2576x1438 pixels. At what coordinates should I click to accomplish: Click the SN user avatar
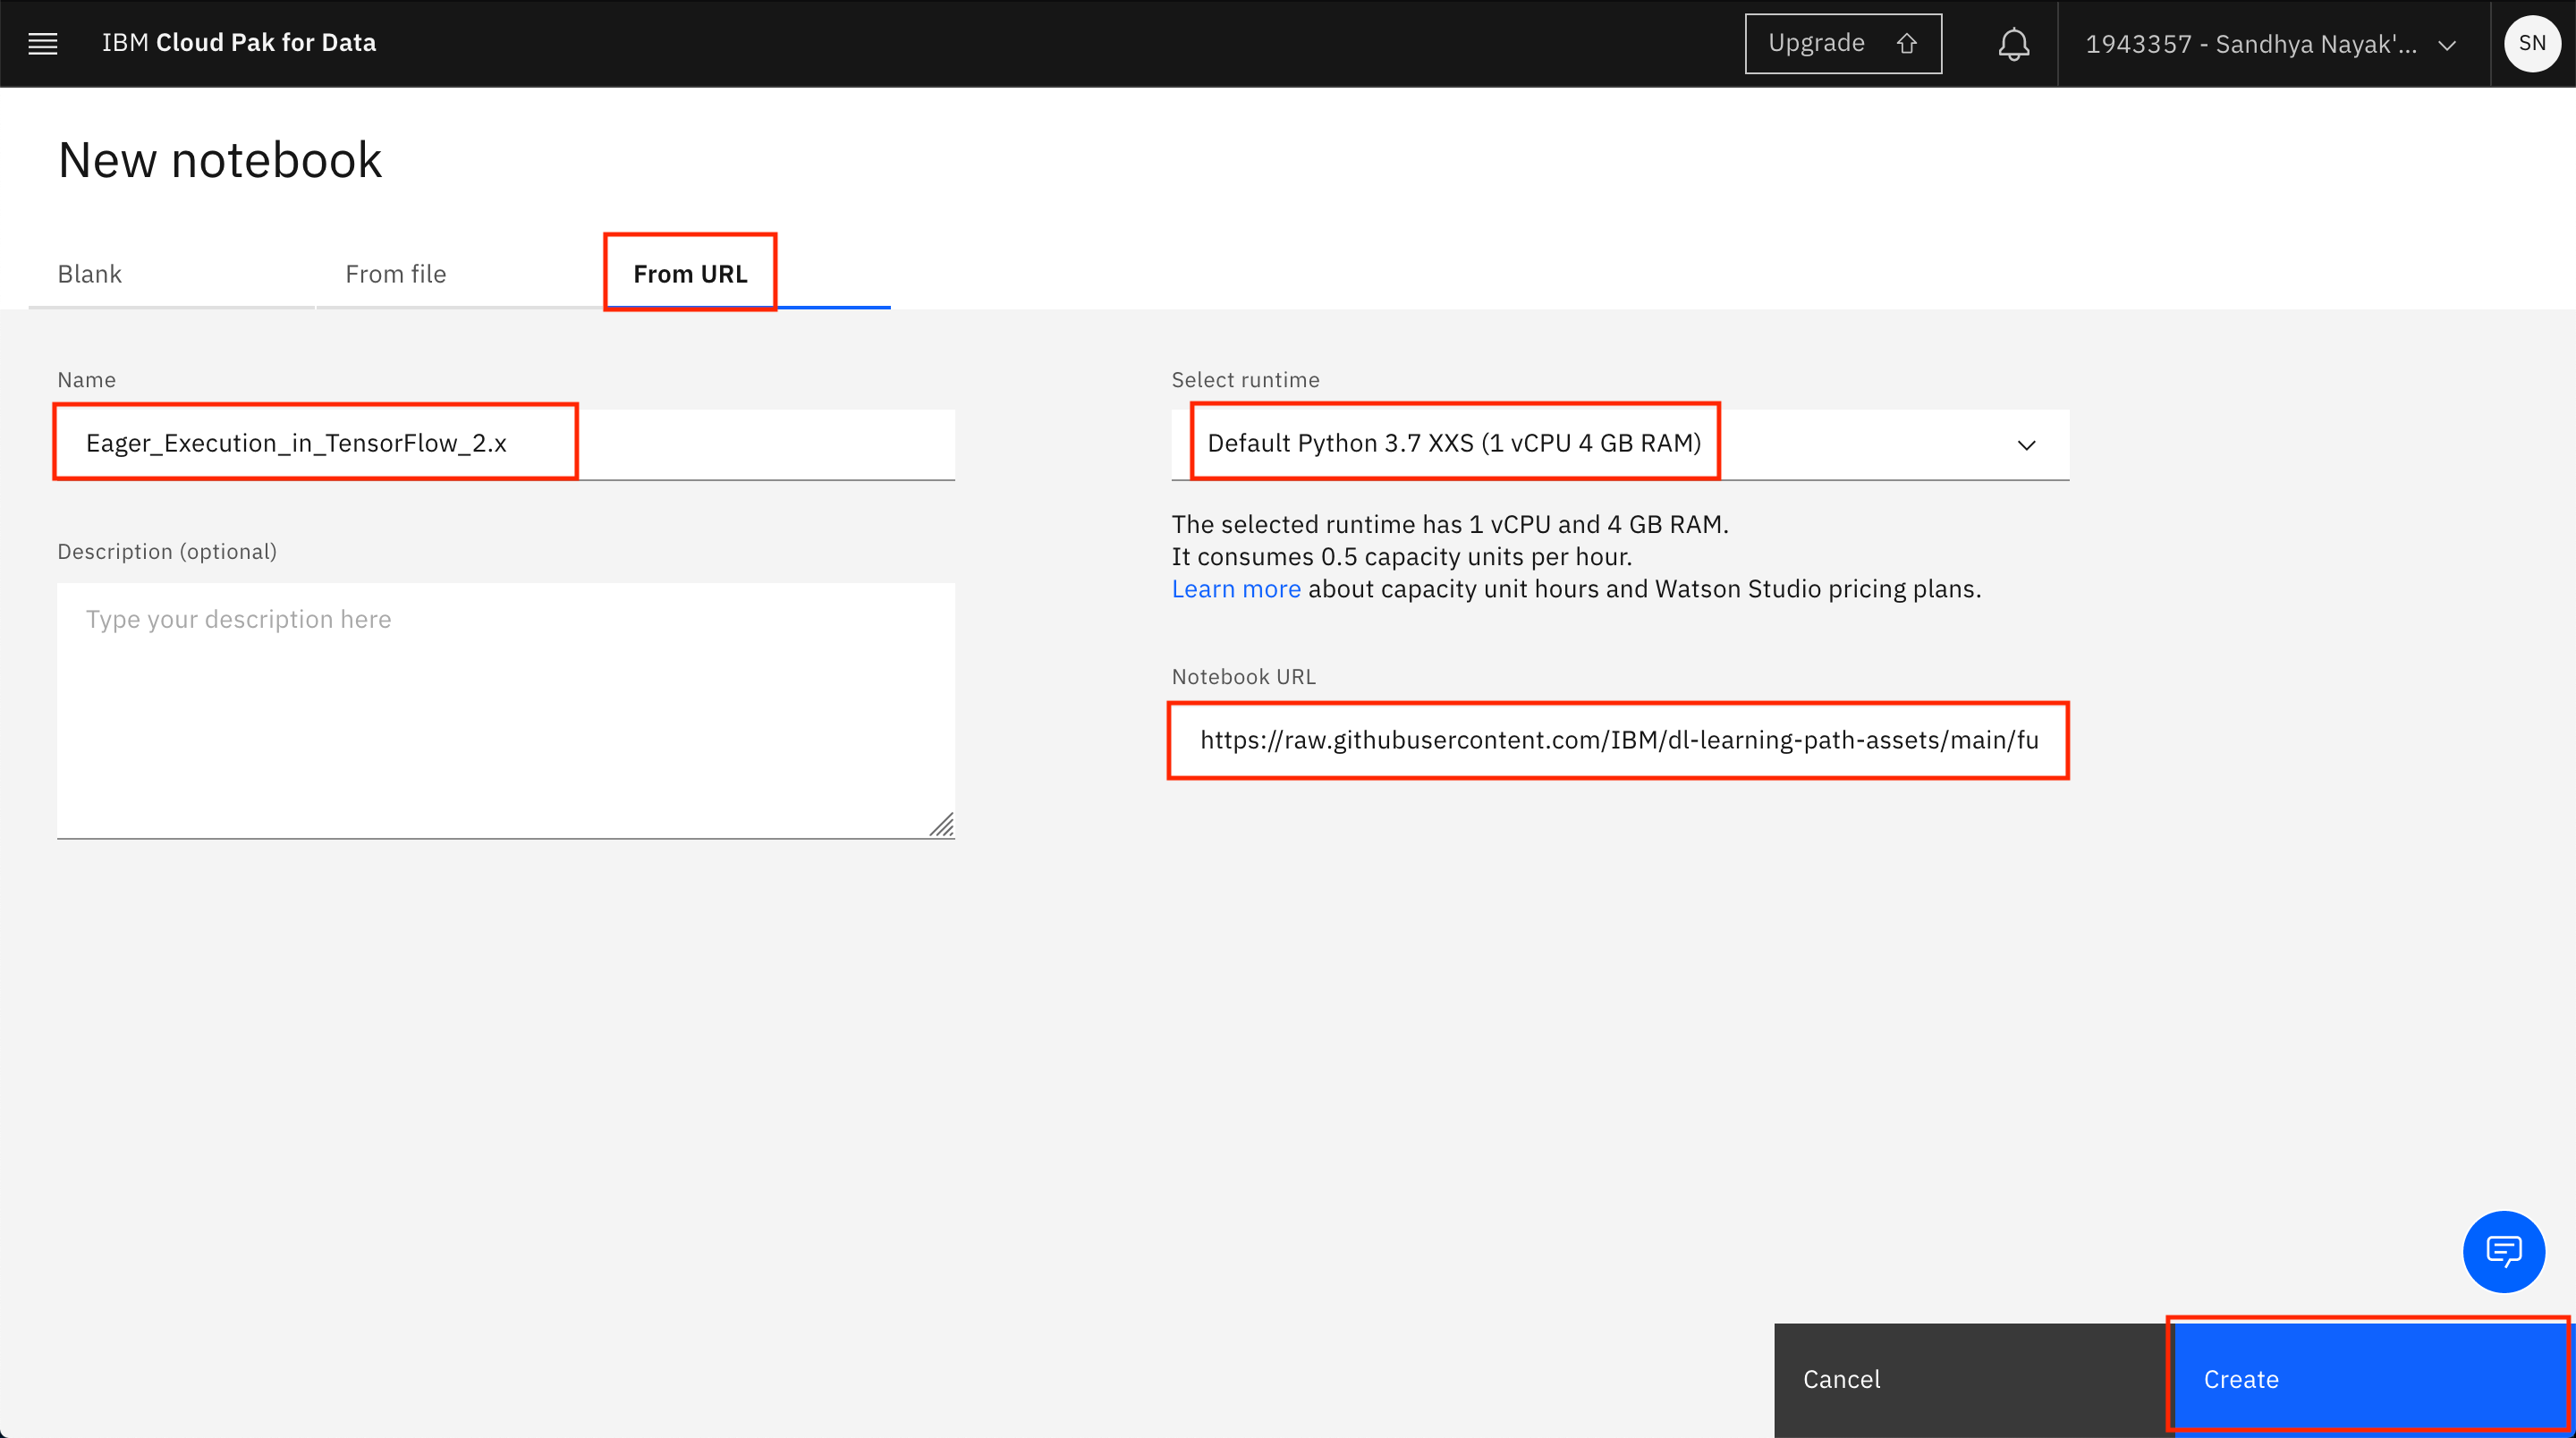[2531, 43]
